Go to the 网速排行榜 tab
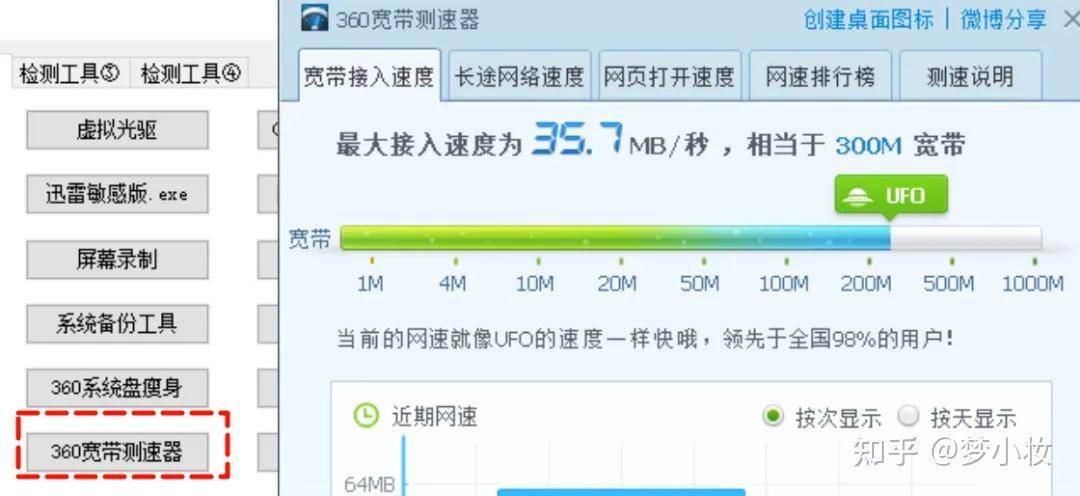1080x496 pixels. tap(820, 76)
